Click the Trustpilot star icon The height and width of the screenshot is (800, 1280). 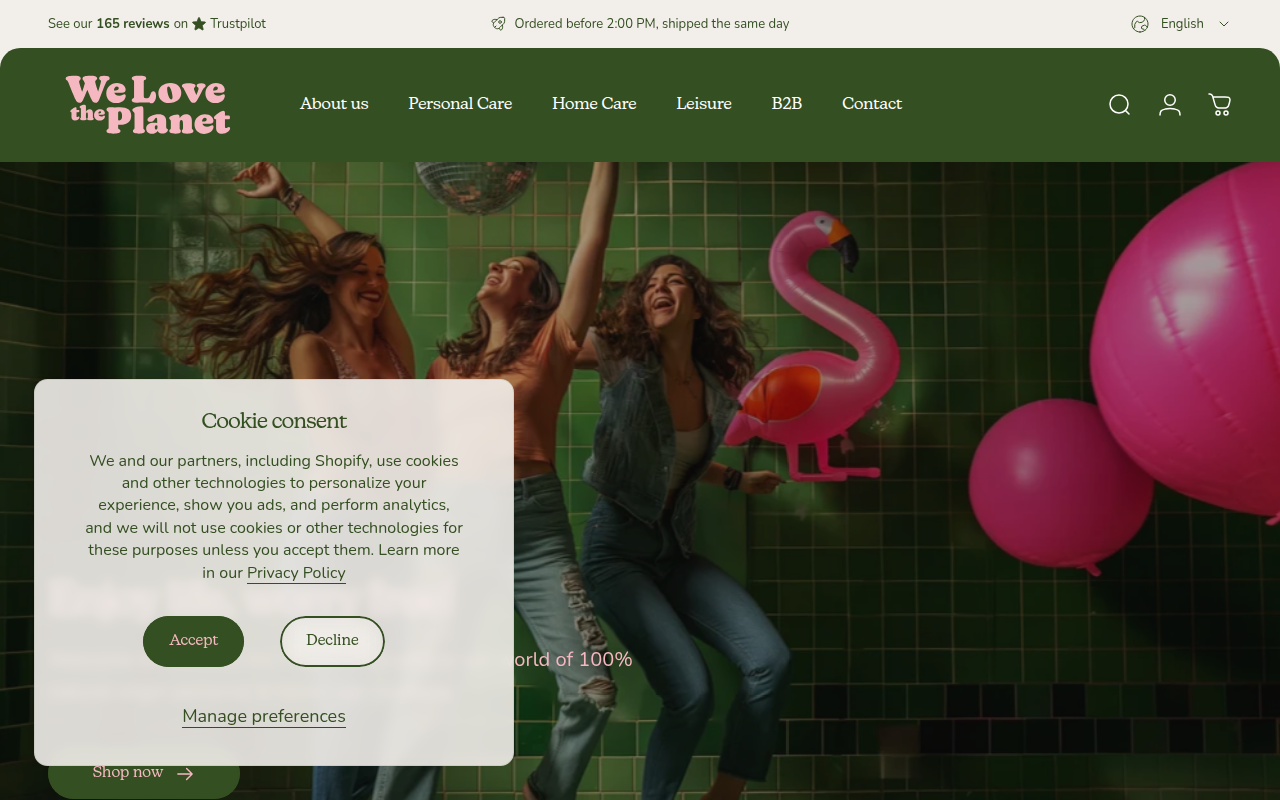(x=199, y=24)
